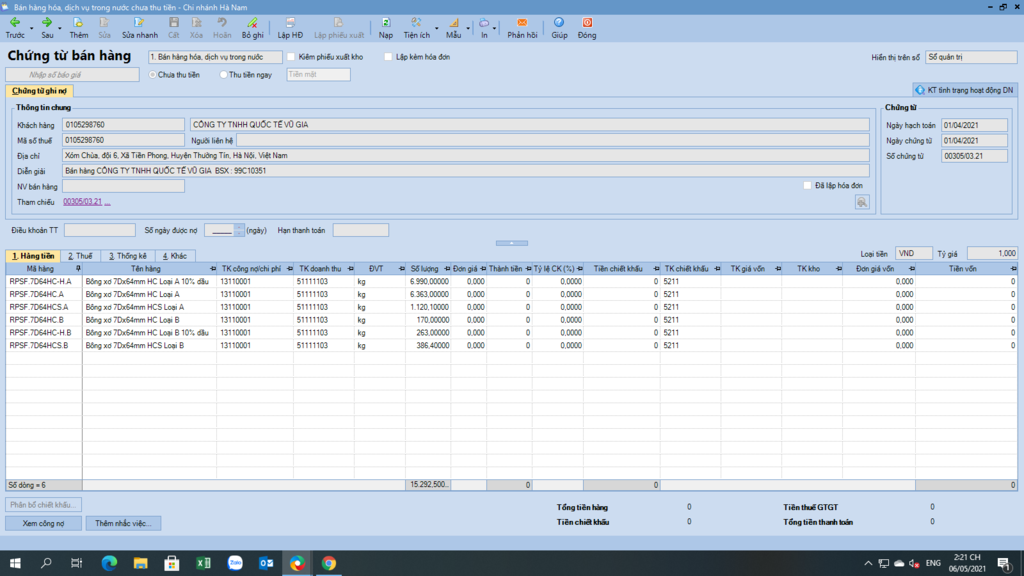Click the pin icon on Mã hàng column

coord(78,268)
